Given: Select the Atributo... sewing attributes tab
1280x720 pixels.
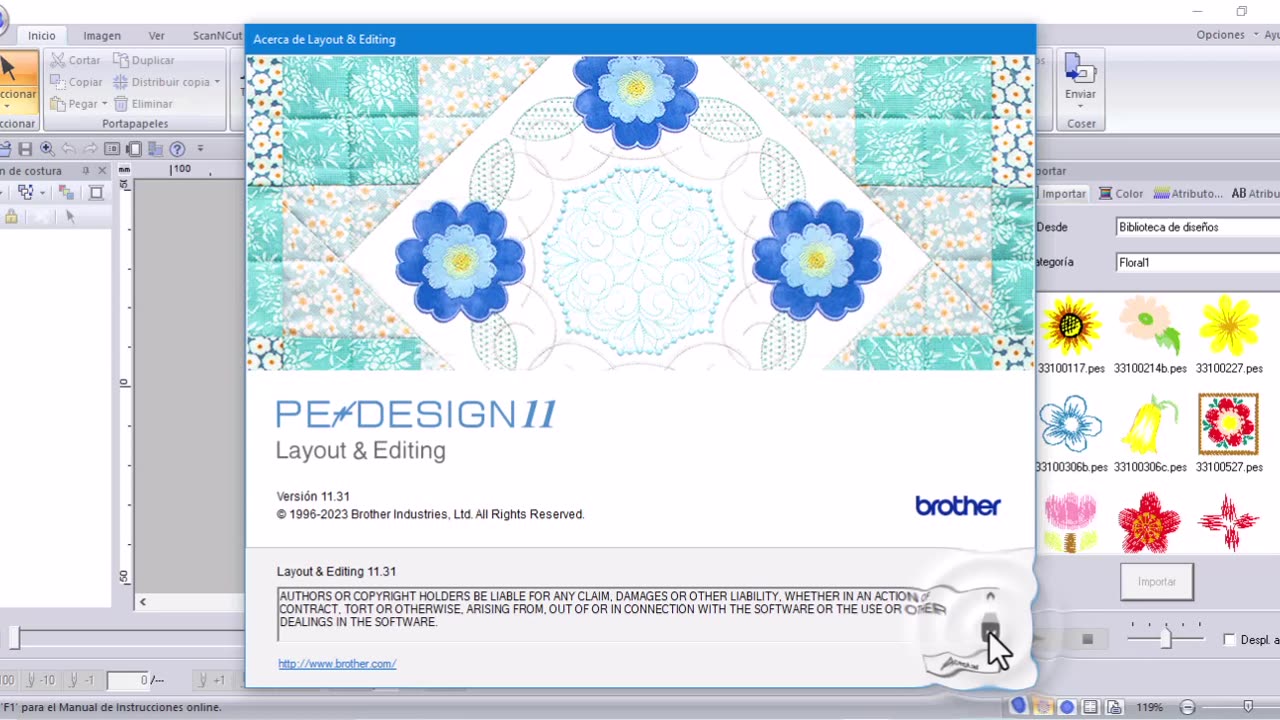Looking at the screenshot, I should tap(1188, 194).
